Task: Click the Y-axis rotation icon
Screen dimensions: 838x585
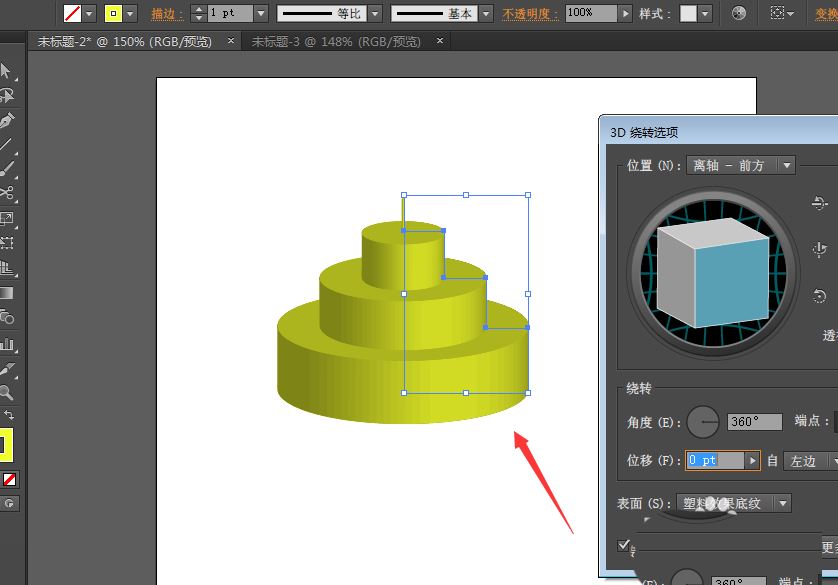Action: click(x=819, y=249)
